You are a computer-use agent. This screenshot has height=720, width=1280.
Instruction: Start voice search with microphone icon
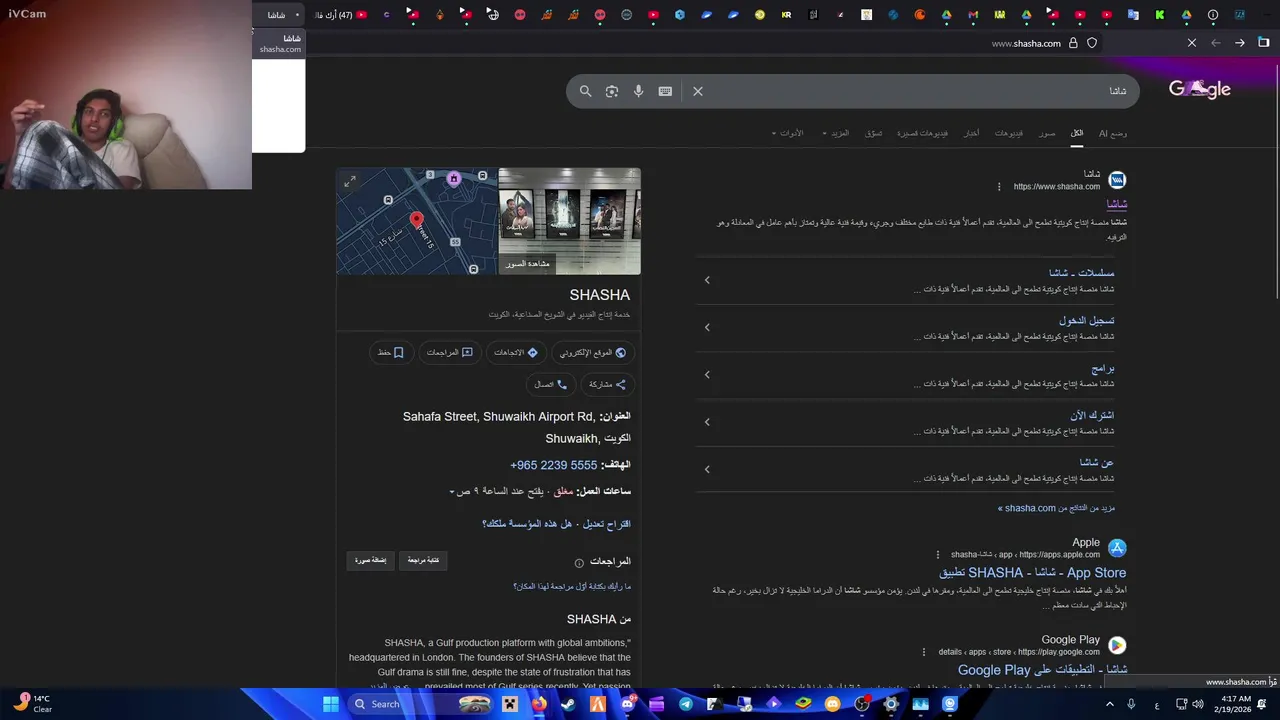click(638, 91)
